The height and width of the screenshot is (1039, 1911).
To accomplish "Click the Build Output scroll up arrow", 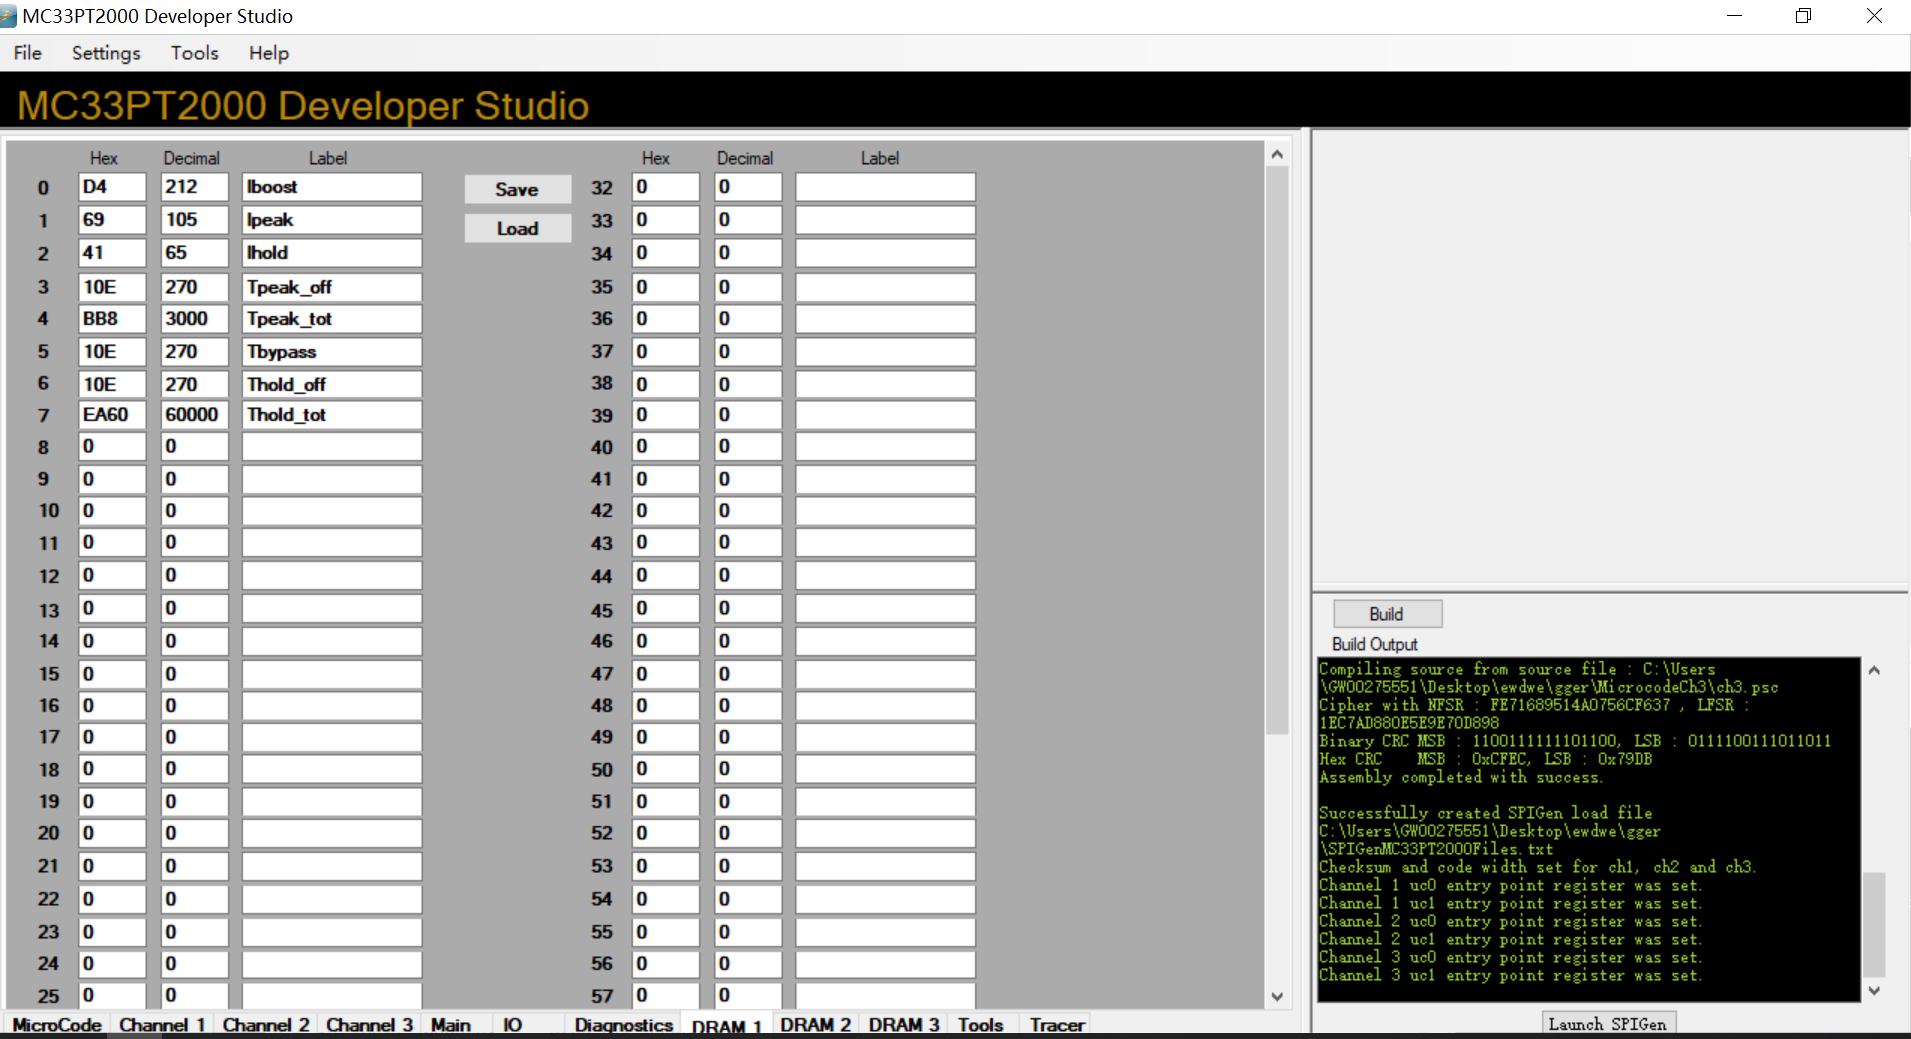I will pyautogui.click(x=1874, y=671).
